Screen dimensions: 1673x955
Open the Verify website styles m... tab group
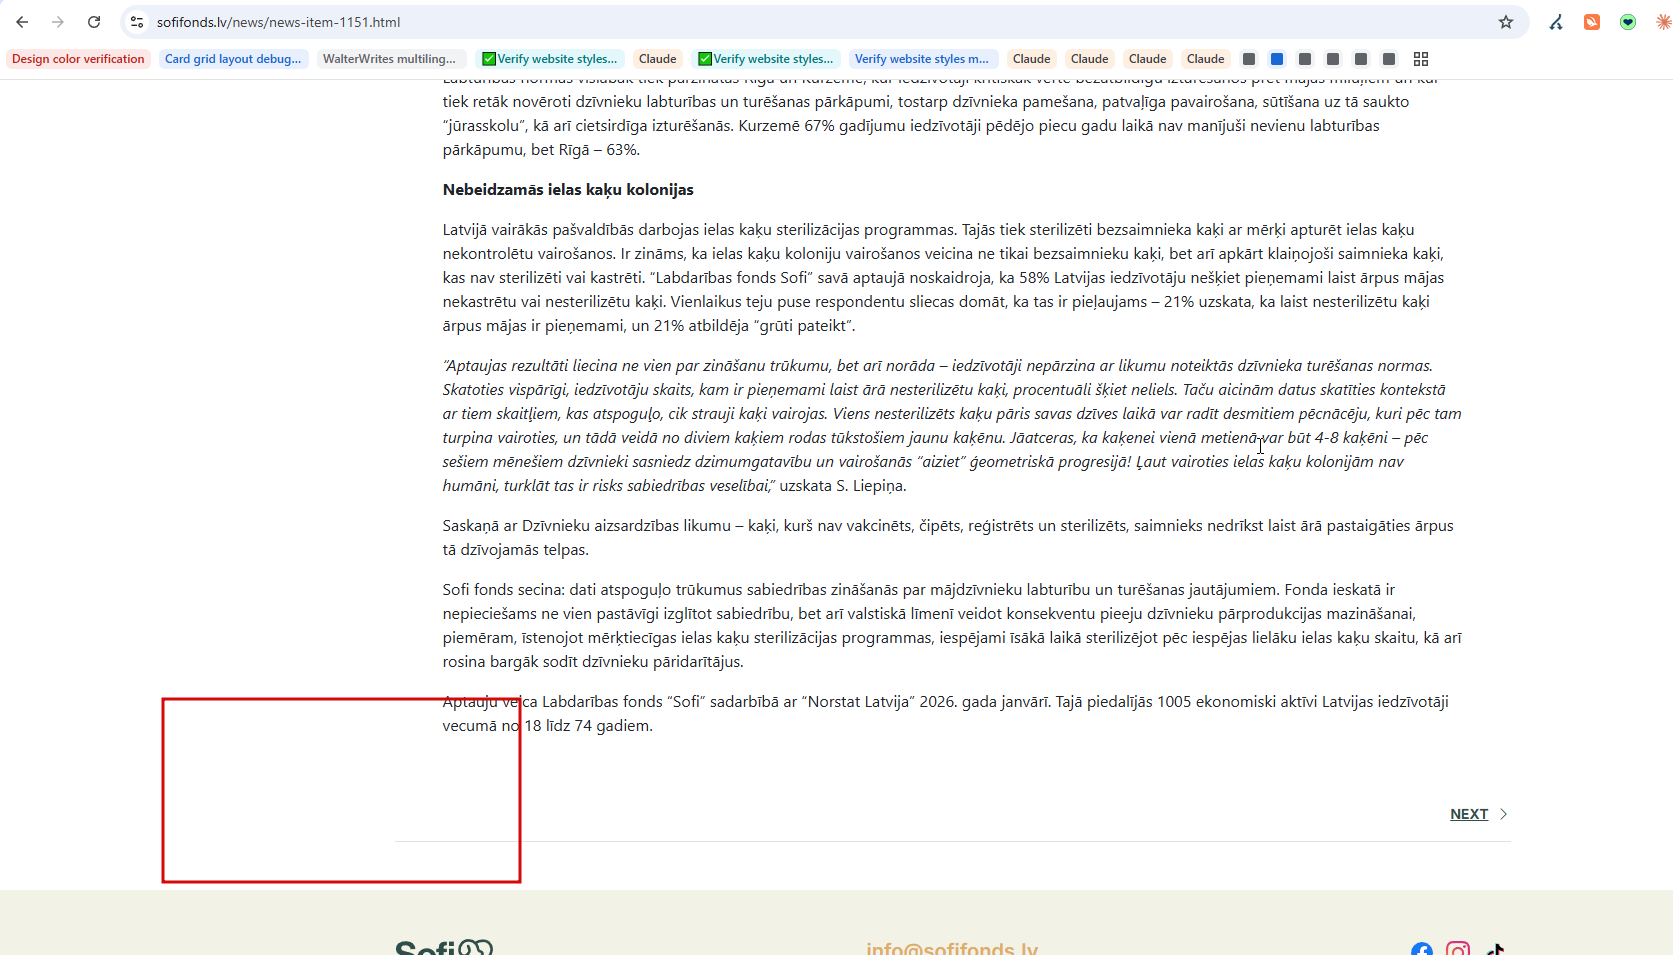[921, 59]
